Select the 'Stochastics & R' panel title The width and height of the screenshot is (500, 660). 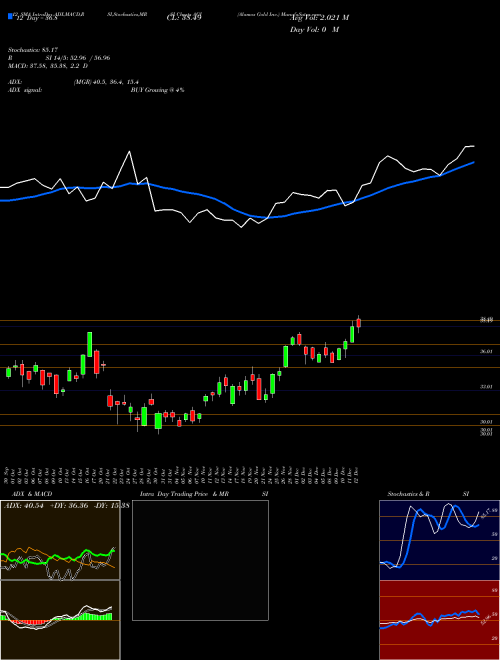click(x=410, y=494)
